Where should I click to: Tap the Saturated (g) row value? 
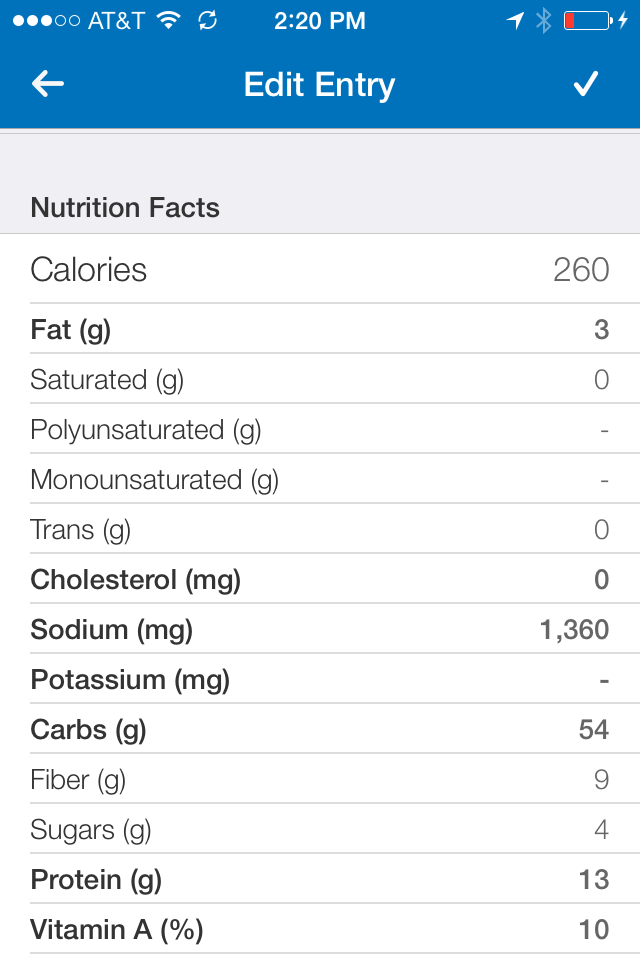[x=601, y=380]
